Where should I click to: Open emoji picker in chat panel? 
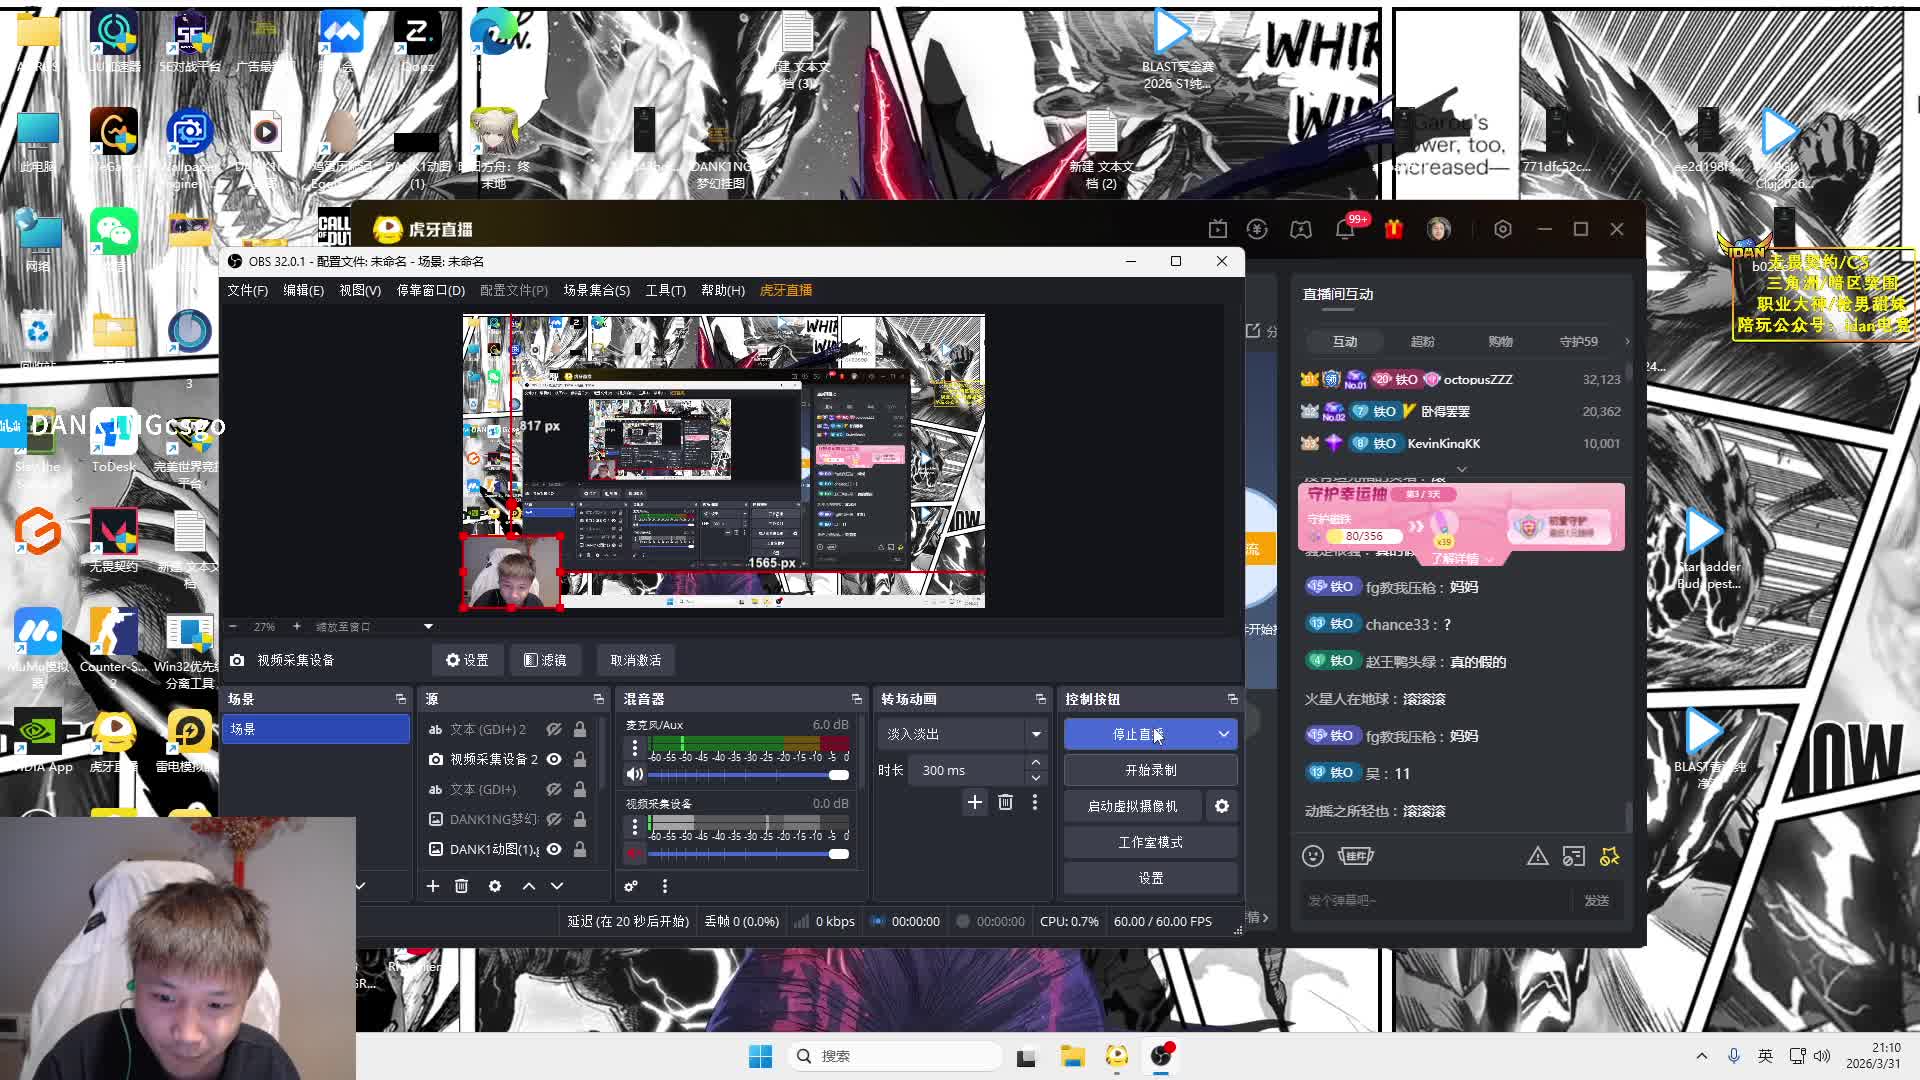point(1313,856)
